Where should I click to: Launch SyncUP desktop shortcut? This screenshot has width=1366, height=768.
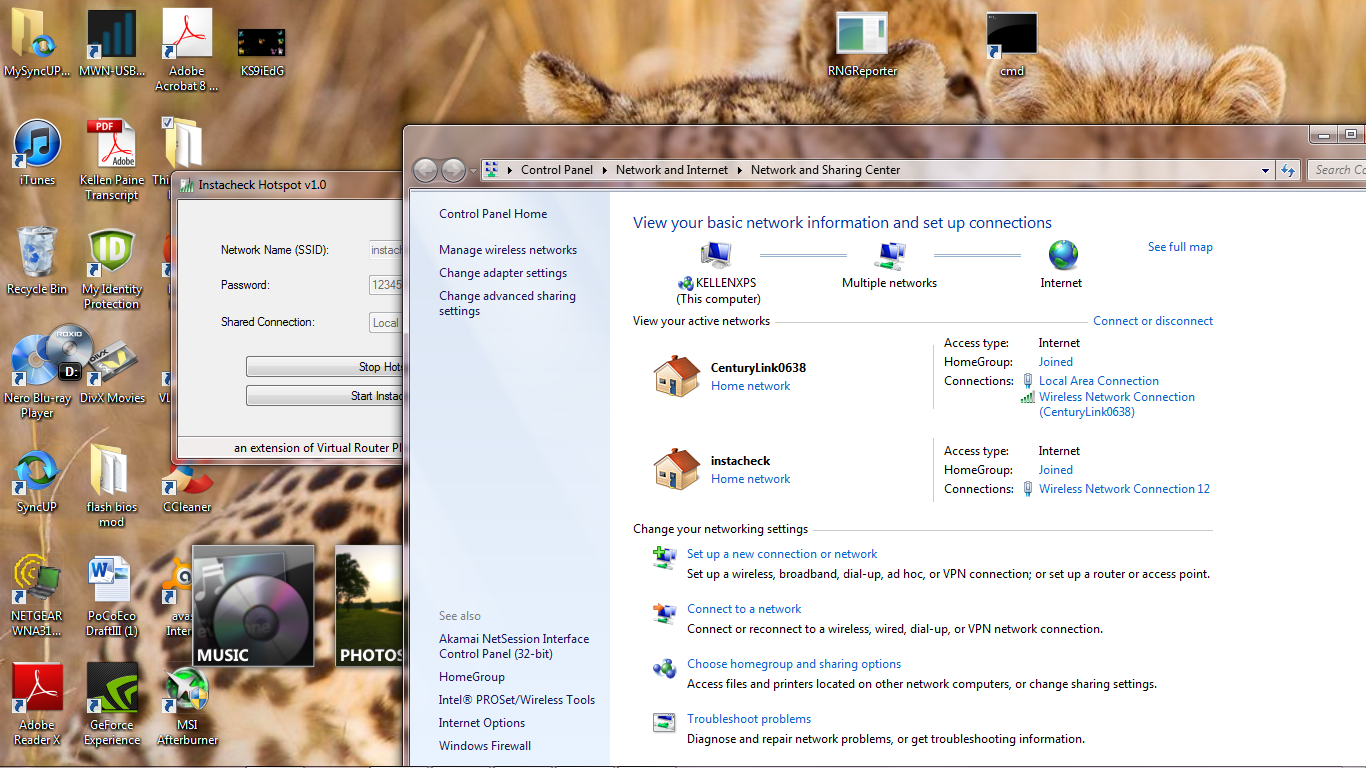(37, 480)
